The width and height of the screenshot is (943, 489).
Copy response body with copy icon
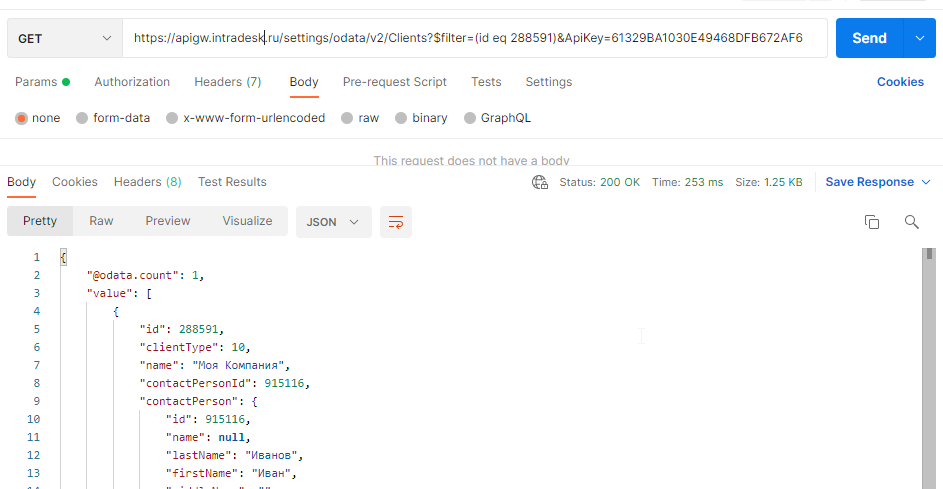coord(871,222)
